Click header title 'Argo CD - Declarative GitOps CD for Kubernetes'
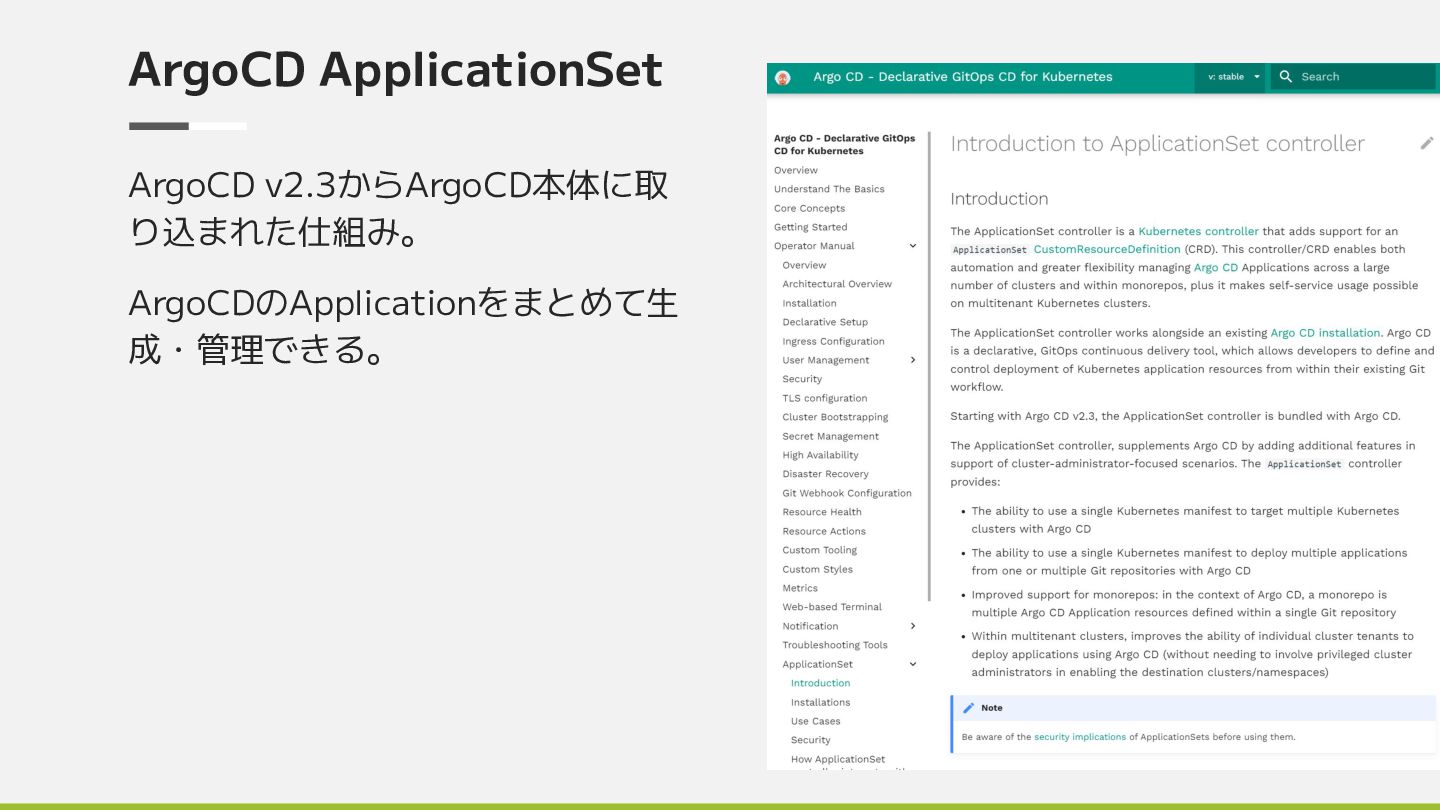This screenshot has height=810, width=1440. pyautogui.click(x=962, y=77)
